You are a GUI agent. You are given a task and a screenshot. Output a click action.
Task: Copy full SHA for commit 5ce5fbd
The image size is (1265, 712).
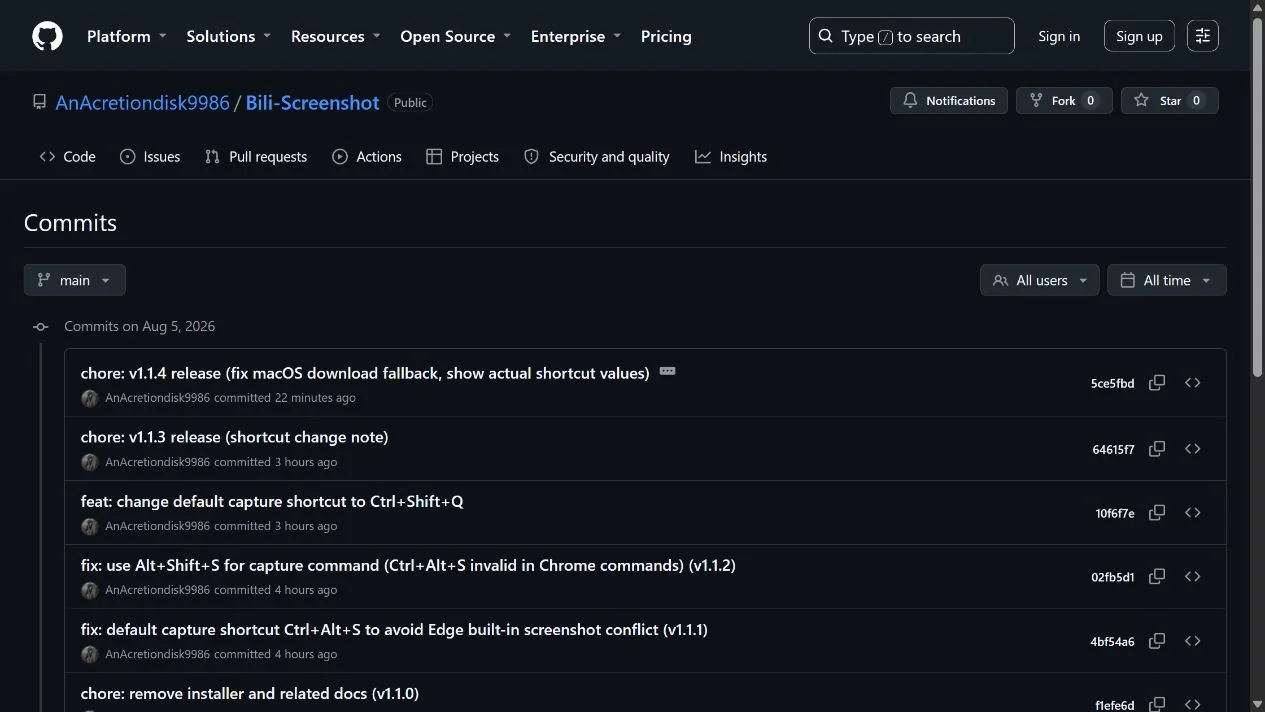1157,383
